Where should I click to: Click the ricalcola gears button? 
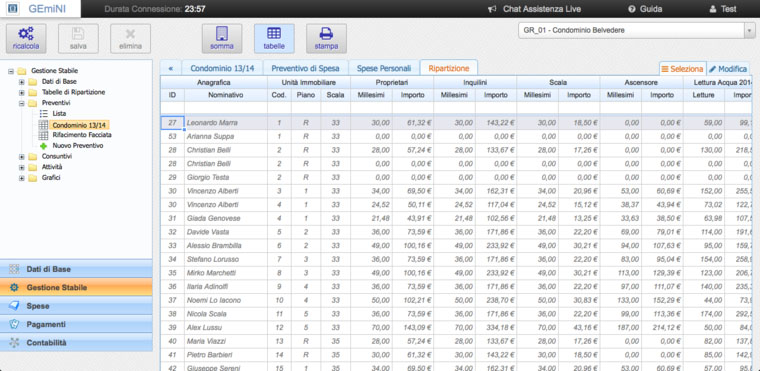point(26,38)
